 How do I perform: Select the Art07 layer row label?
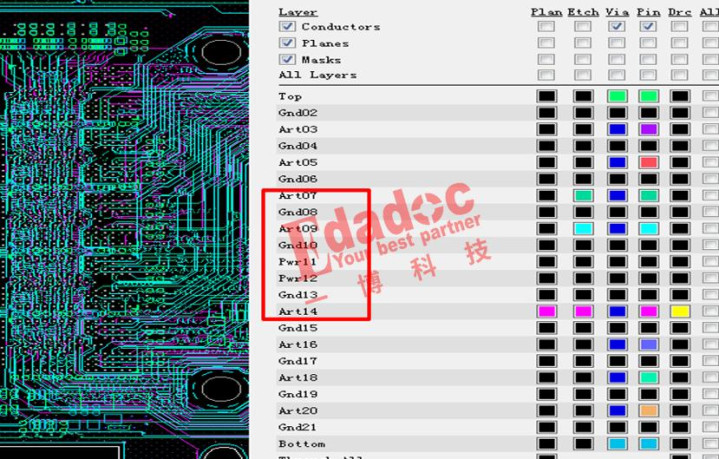(298, 196)
